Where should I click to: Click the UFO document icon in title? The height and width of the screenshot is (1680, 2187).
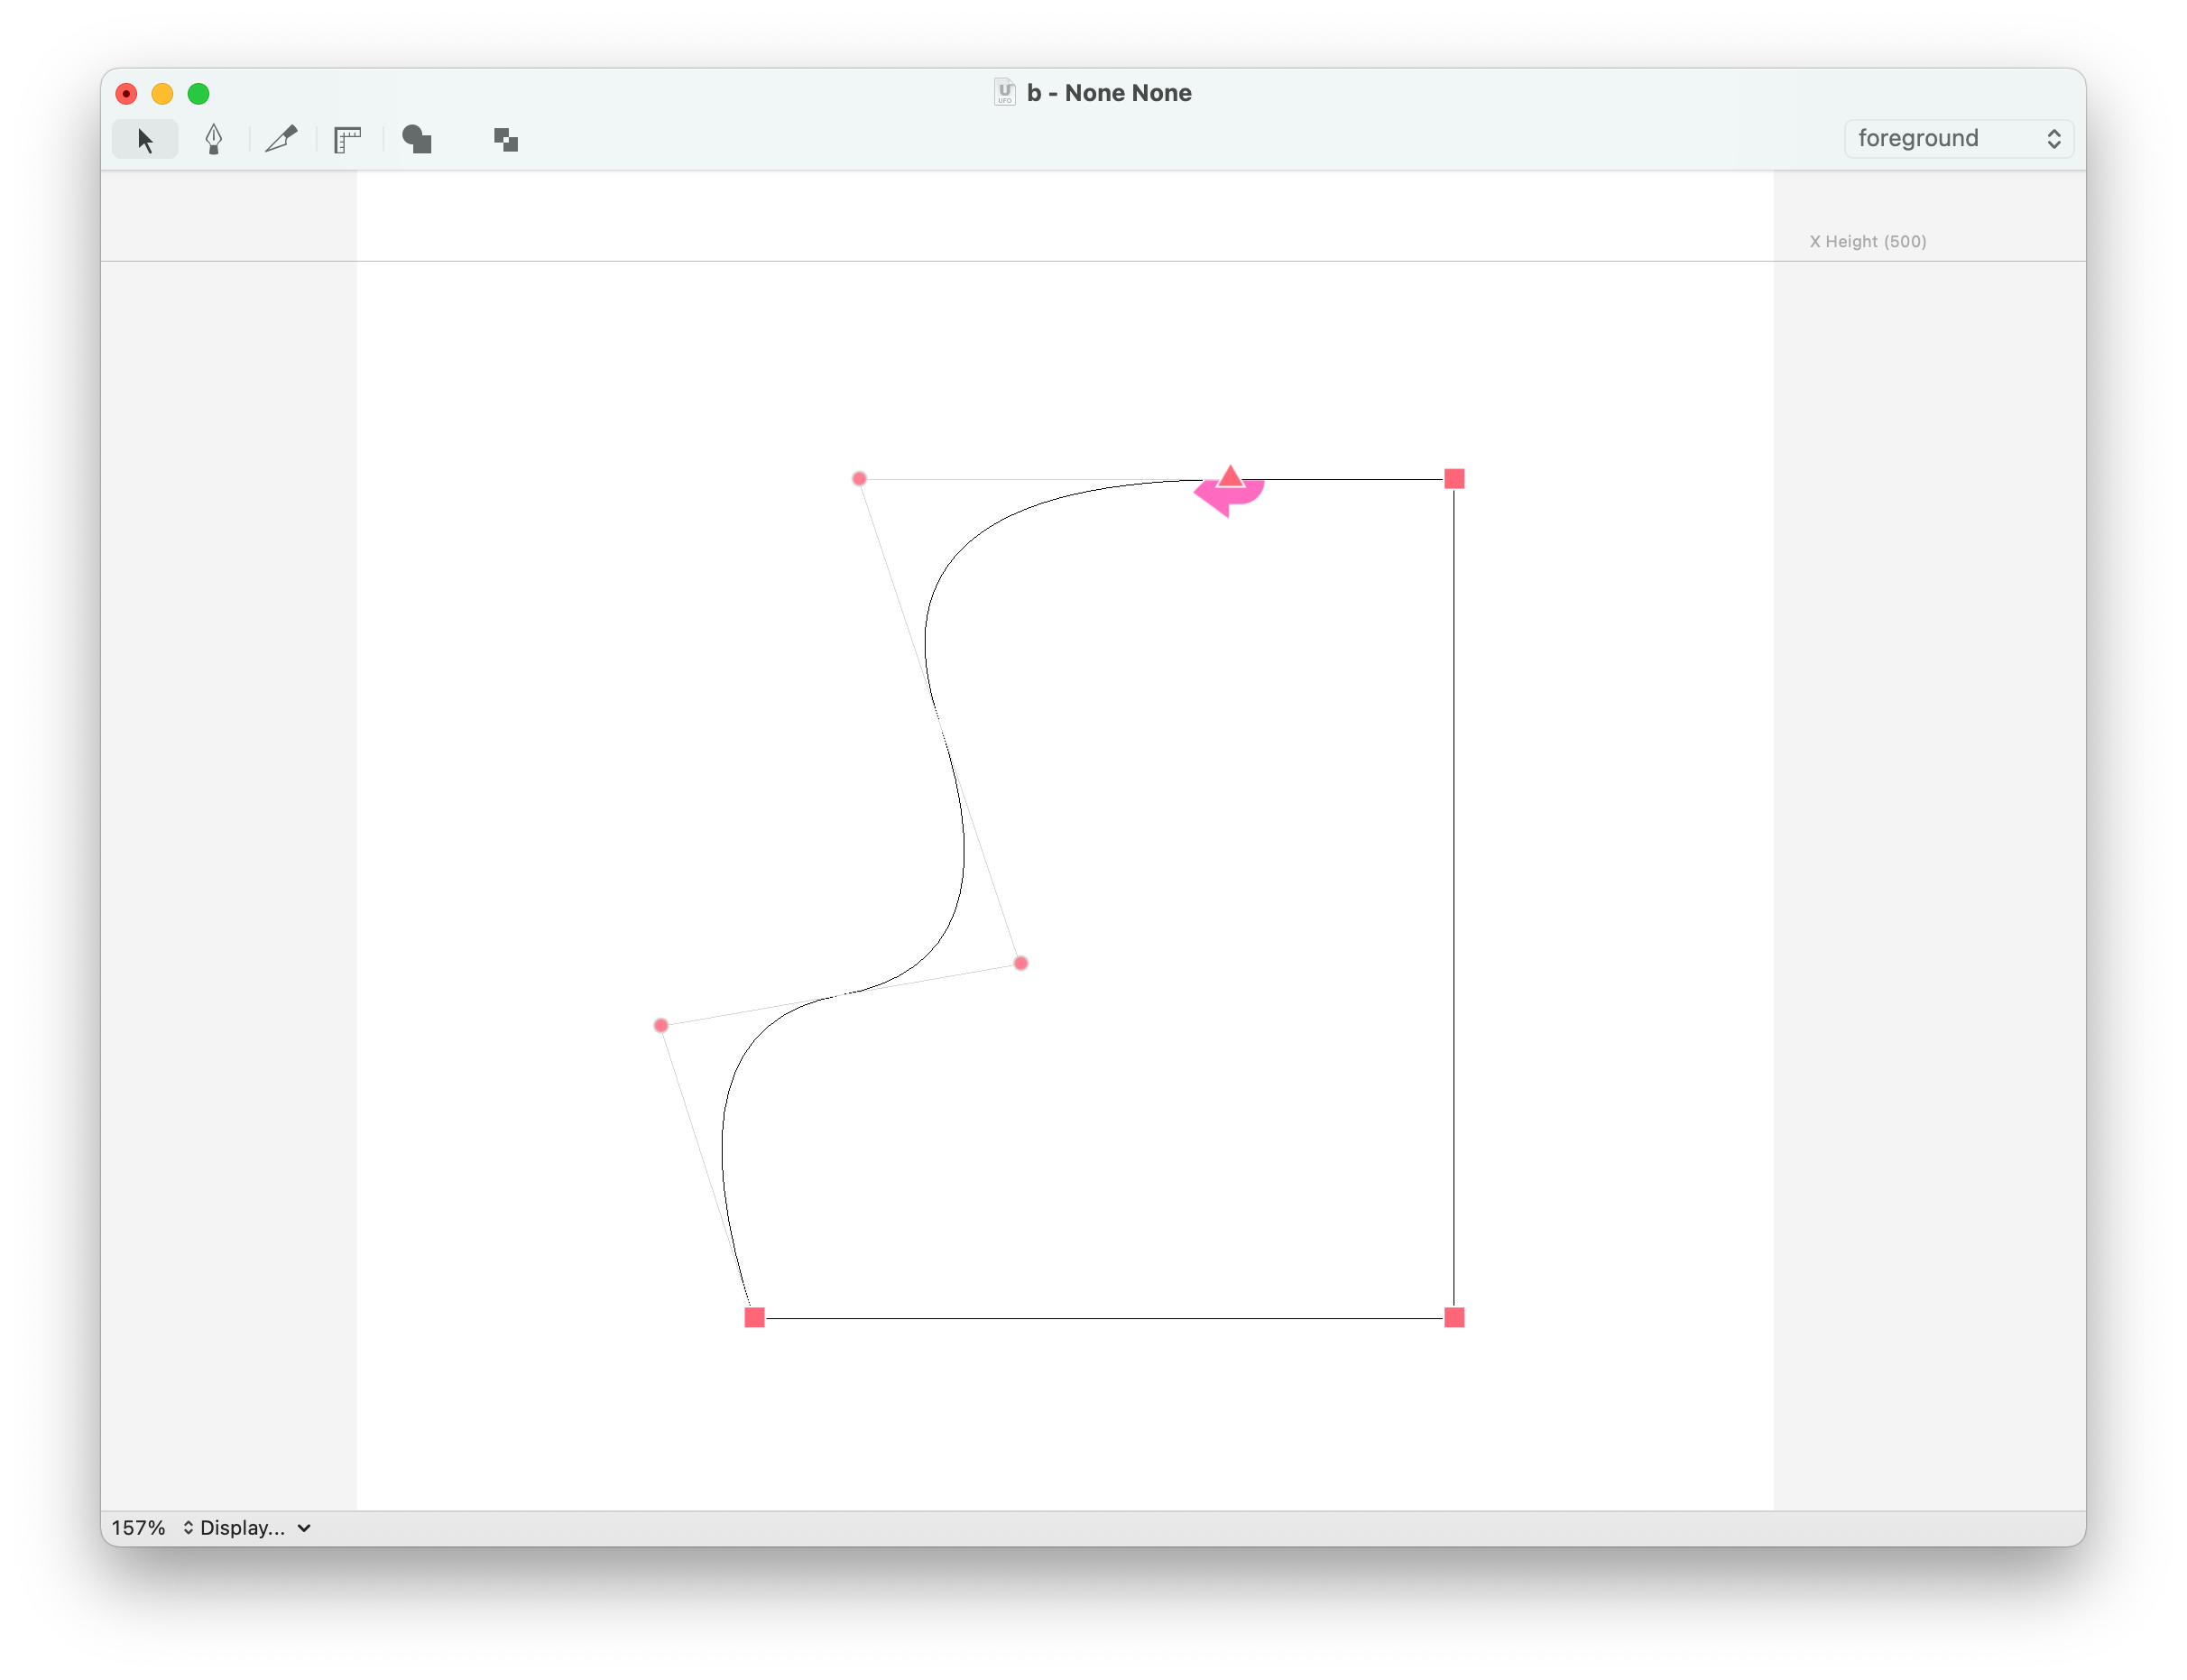[x=1004, y=93]
